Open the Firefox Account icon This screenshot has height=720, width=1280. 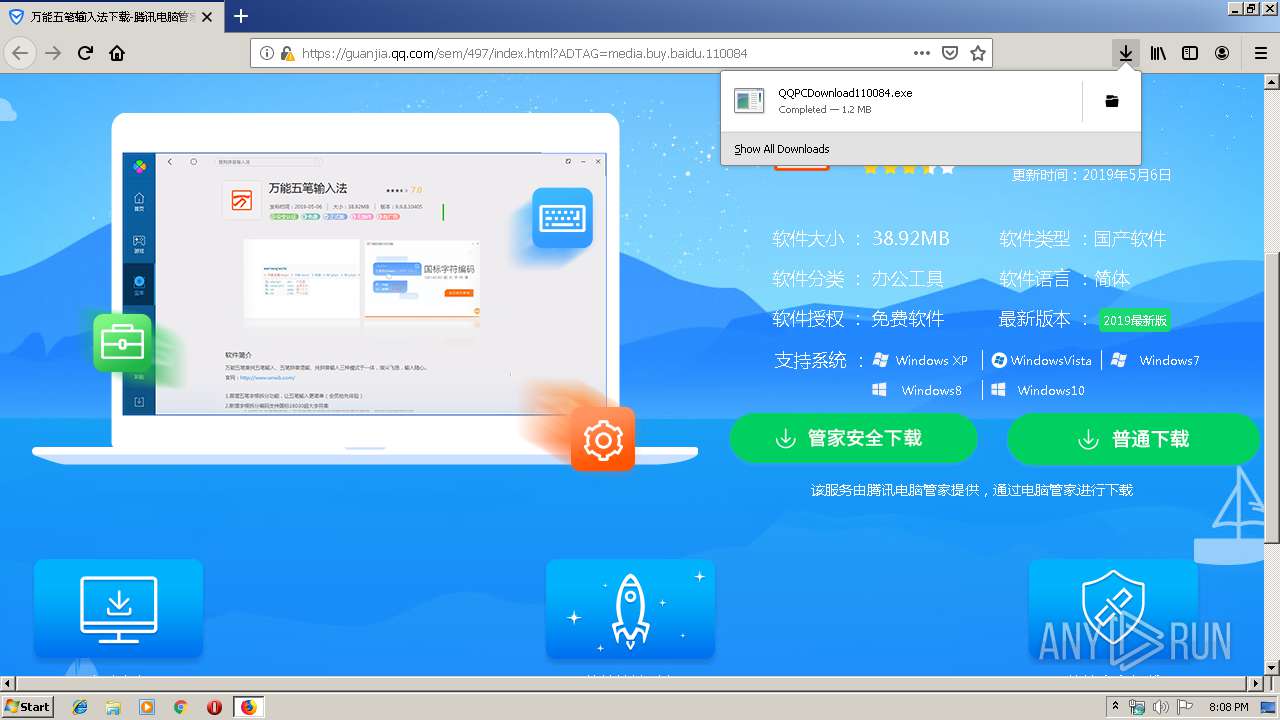point(1222,53)
